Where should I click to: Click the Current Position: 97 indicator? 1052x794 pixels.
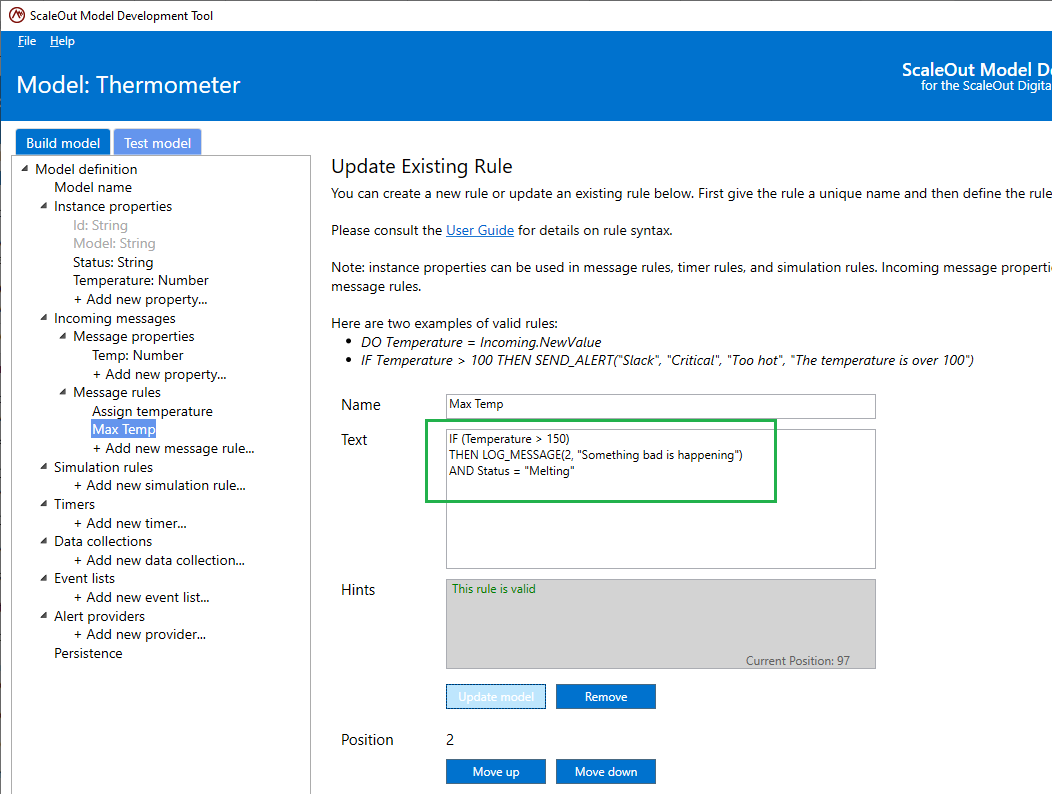tap(798, 660)
